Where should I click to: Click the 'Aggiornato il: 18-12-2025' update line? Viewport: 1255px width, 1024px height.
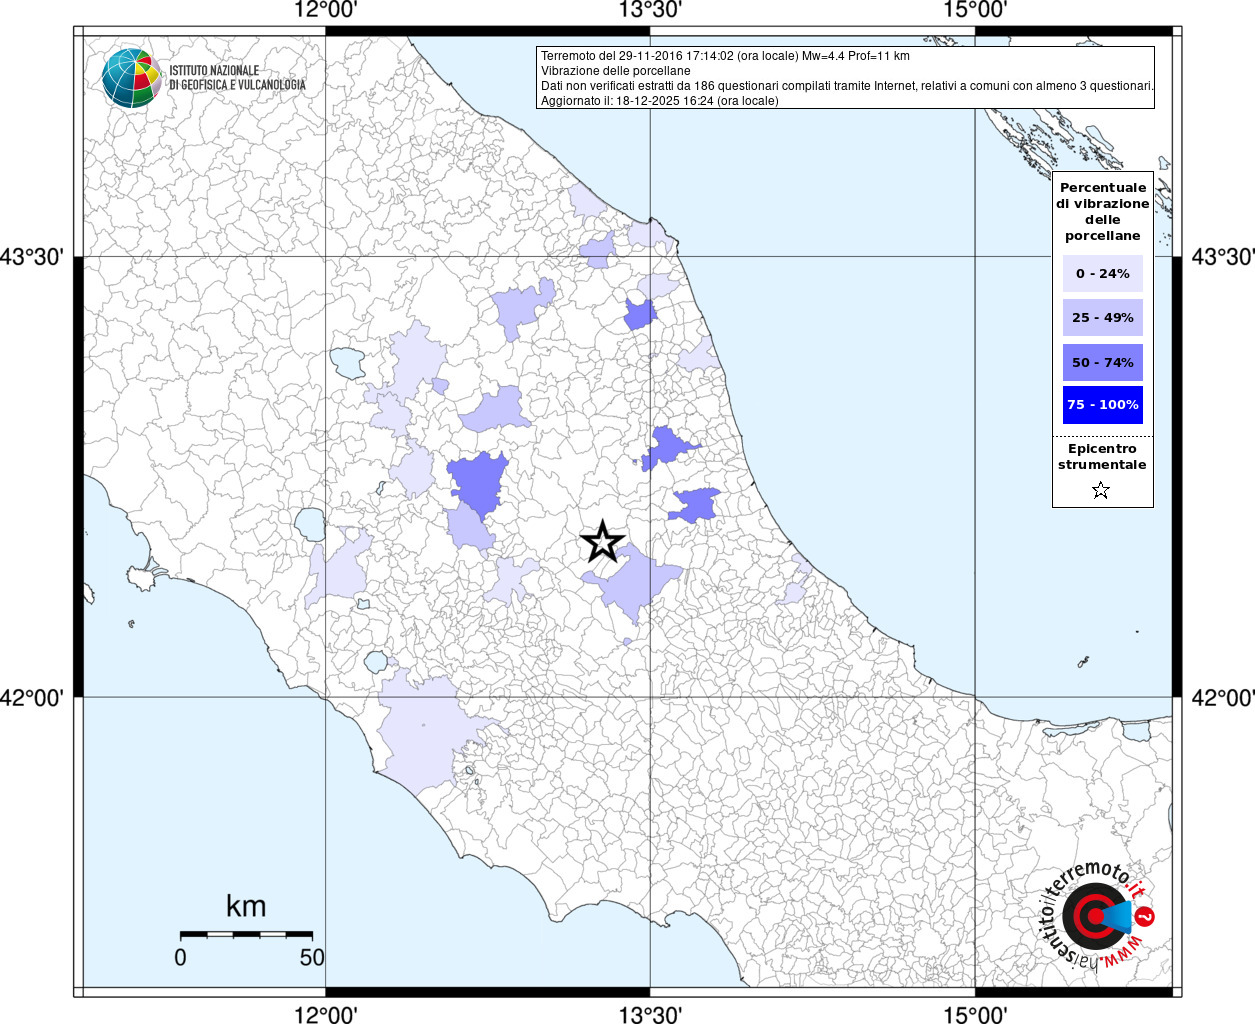click(x=659, y=101)
